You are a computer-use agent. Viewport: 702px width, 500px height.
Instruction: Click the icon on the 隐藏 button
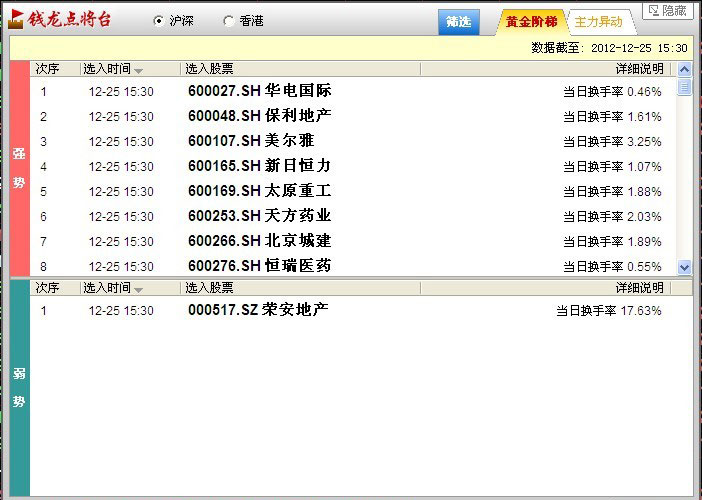(x=654, y=11)
